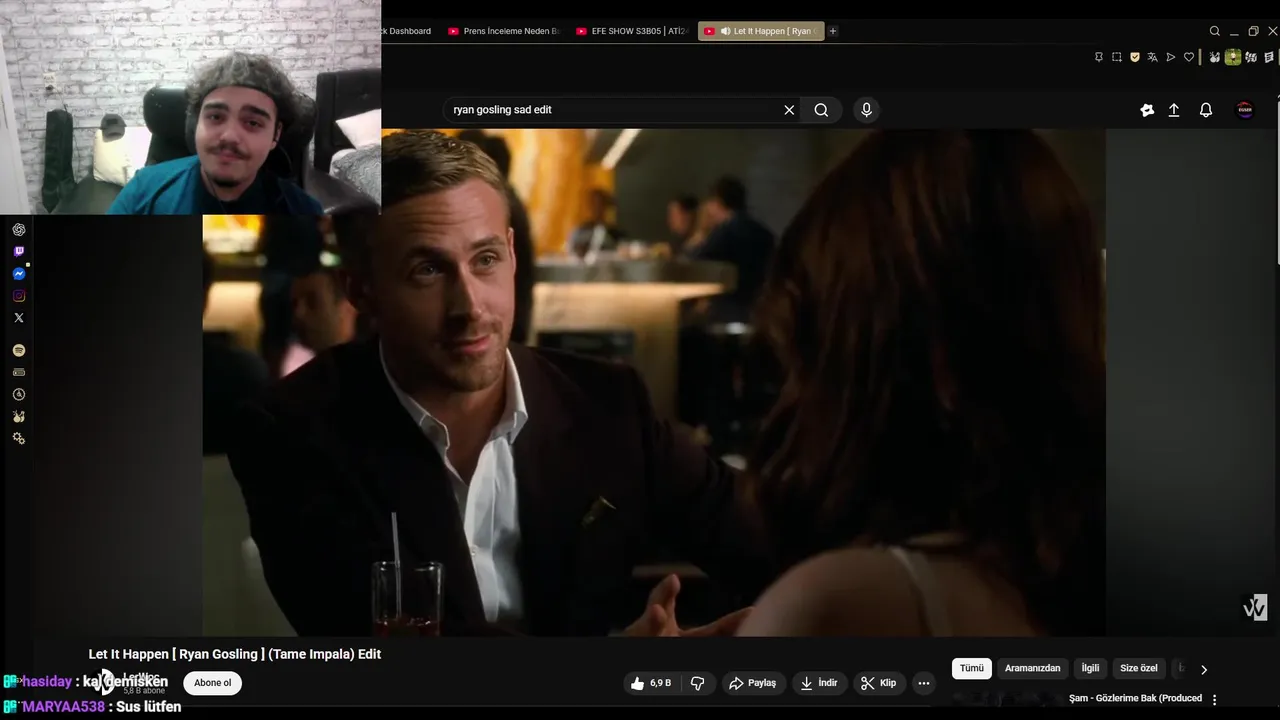
Task: Open the ad blocker shield icon
Action: point(1135,57)
